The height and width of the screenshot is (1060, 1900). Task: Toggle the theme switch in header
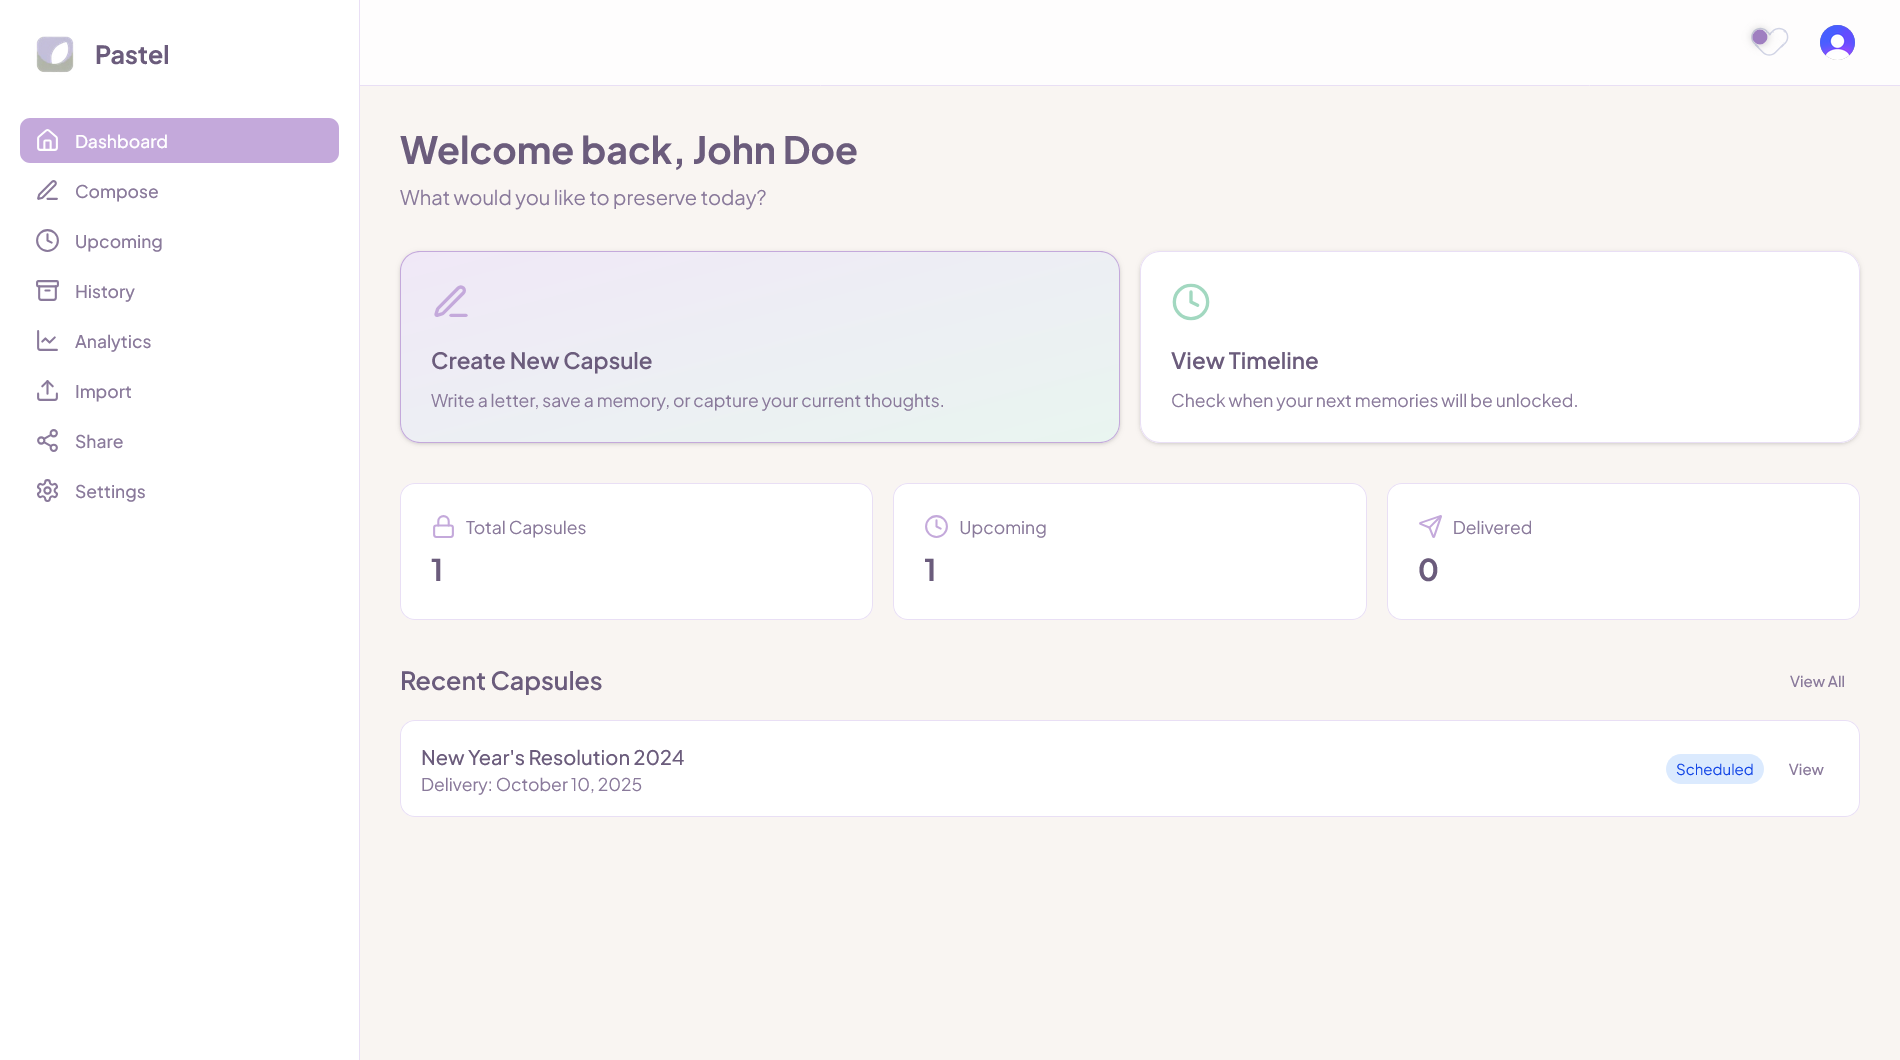point(1768,40)
